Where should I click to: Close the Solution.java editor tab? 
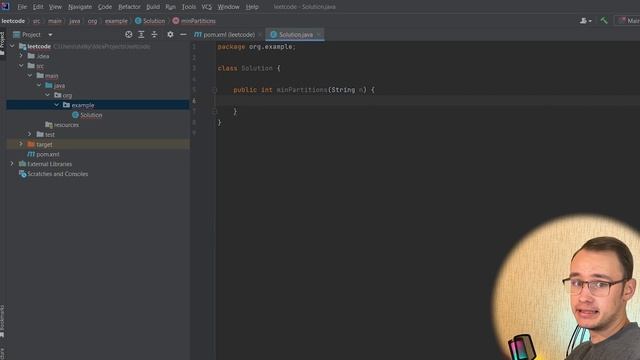point(319,35)
